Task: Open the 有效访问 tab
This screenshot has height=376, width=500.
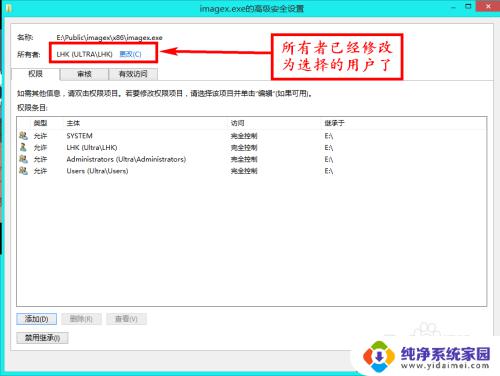Action: point(133,74)
